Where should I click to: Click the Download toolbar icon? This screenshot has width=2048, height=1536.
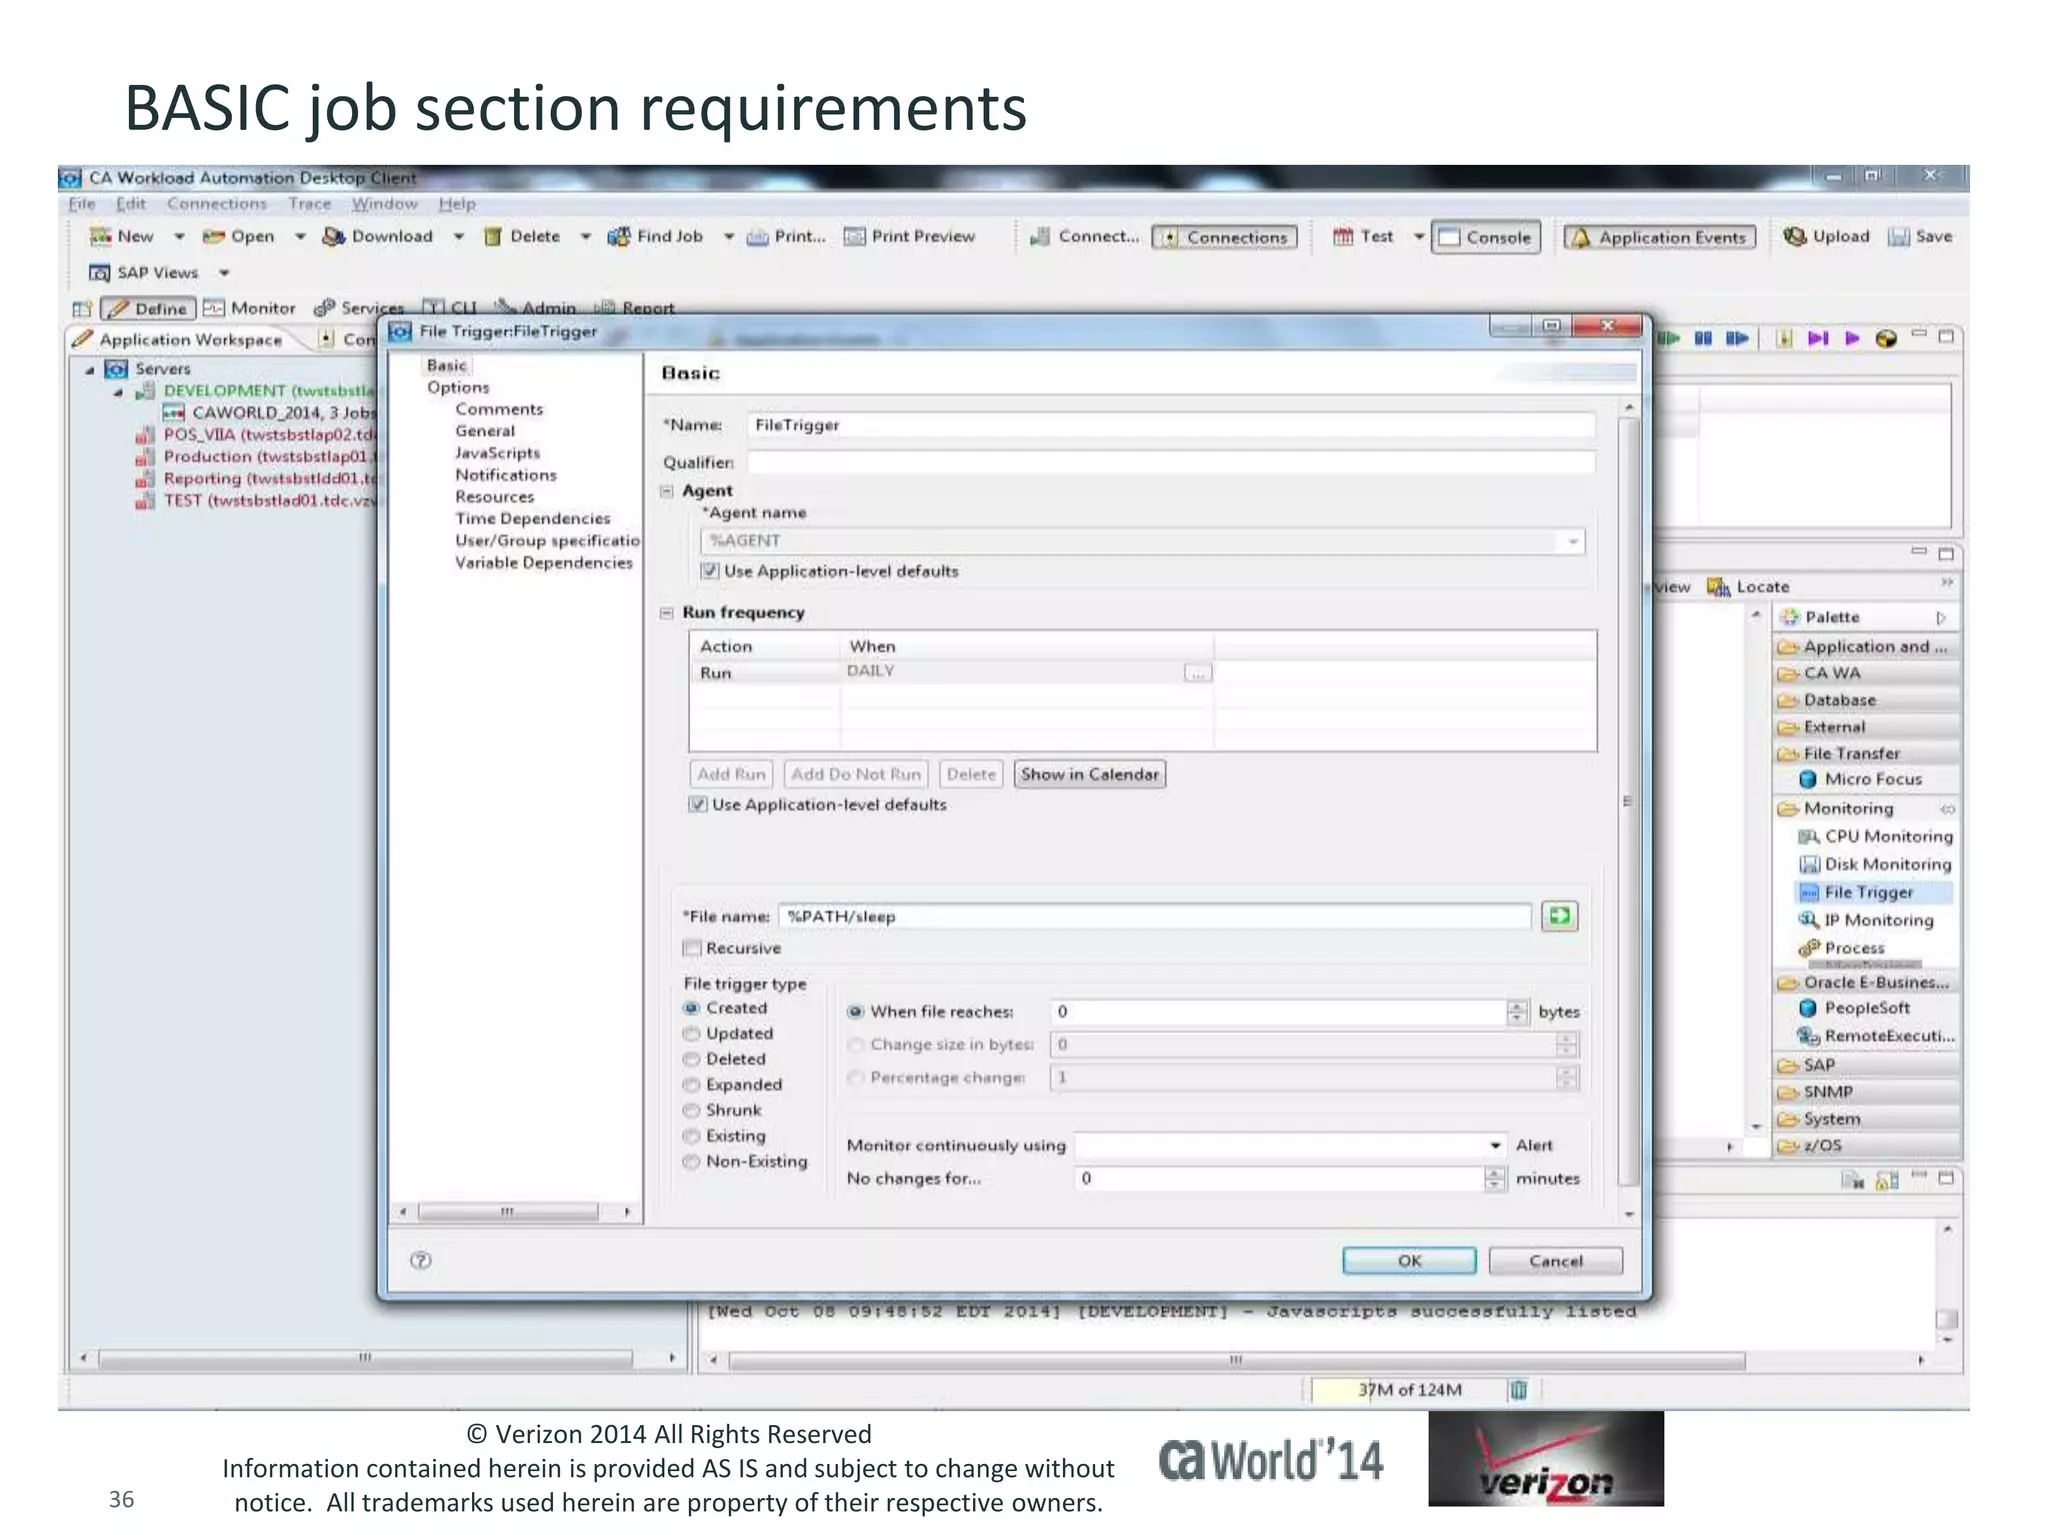(x=333, y=237)
